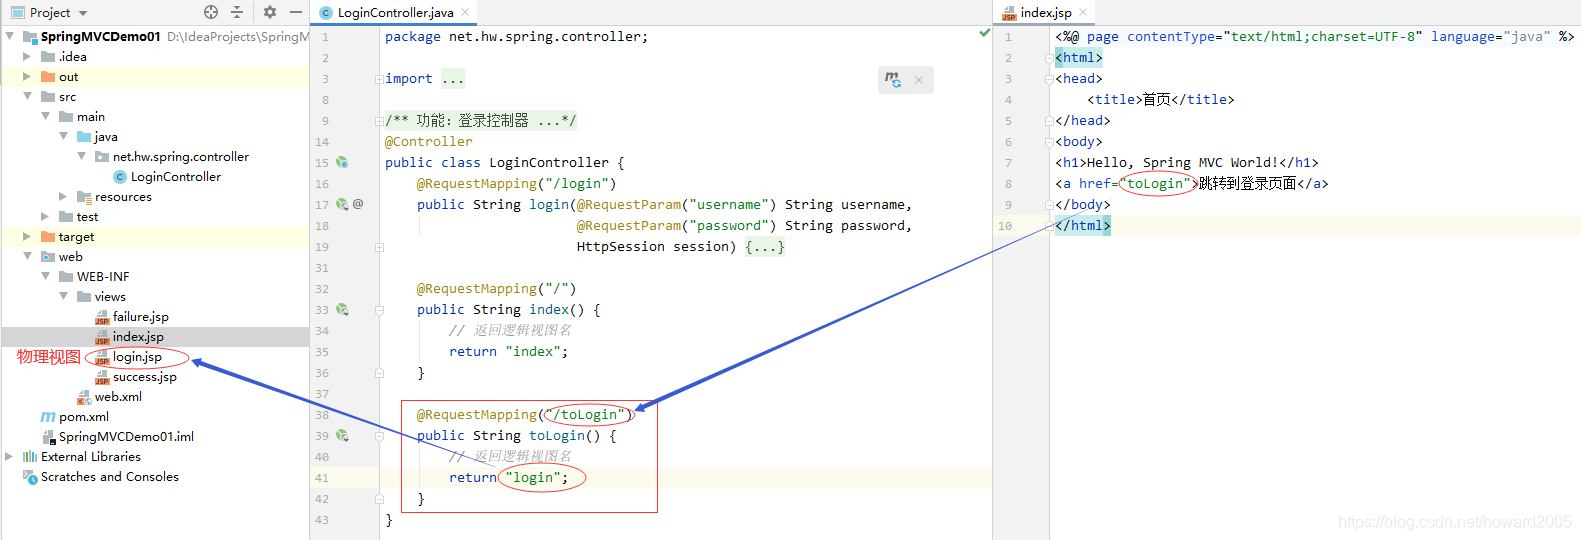The height and width of the screenshot is (540, 1581).
Task: Click the Scratches and Consoles icon
Action: pyautogui.click(x=30, y=477)
